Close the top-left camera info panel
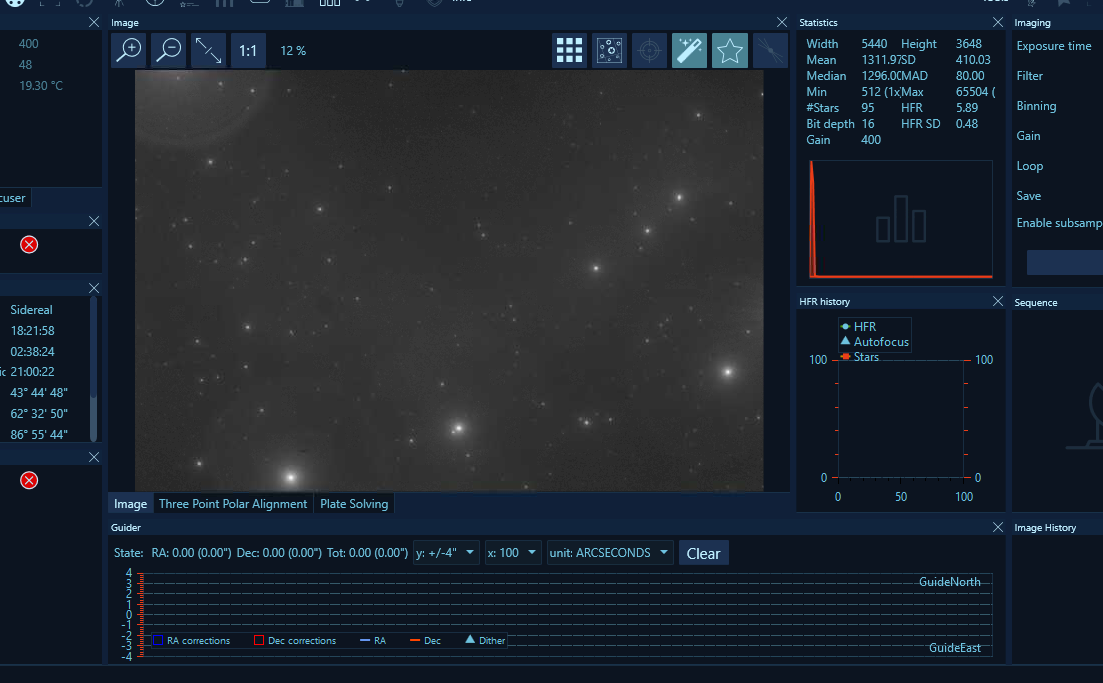The height and width of the screenshot is (683, 1103). click(x=94, y=23)
